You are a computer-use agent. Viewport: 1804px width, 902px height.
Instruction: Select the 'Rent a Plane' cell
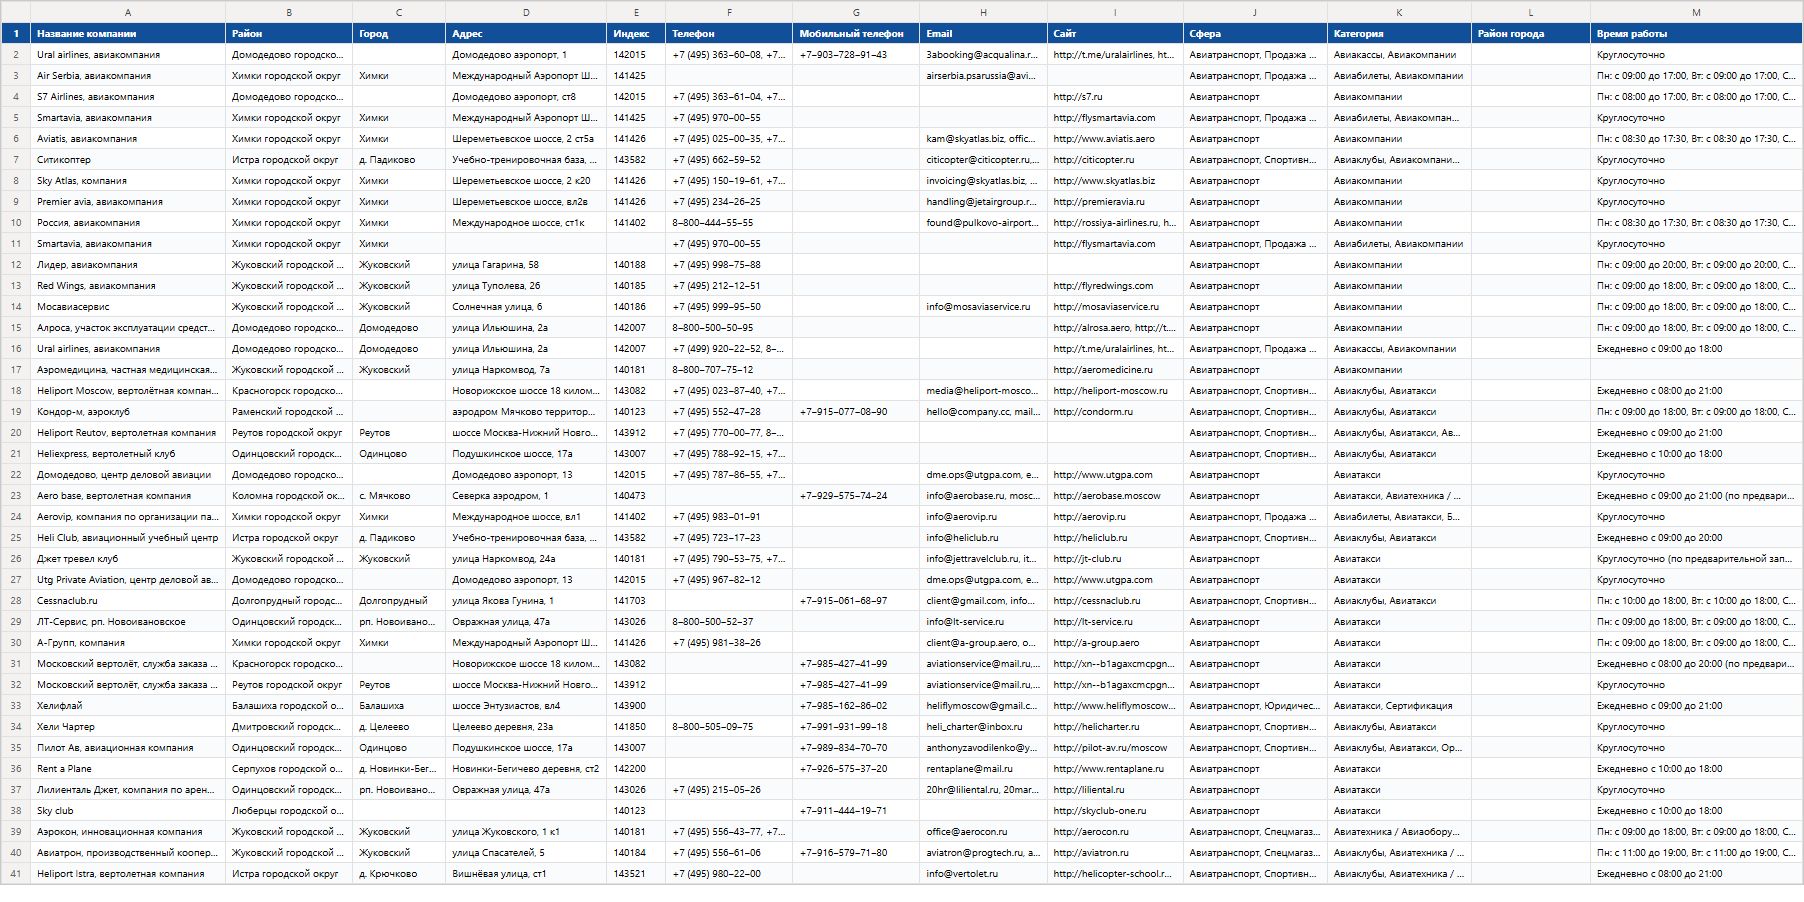pyautogui.click(x=128, y=769)
